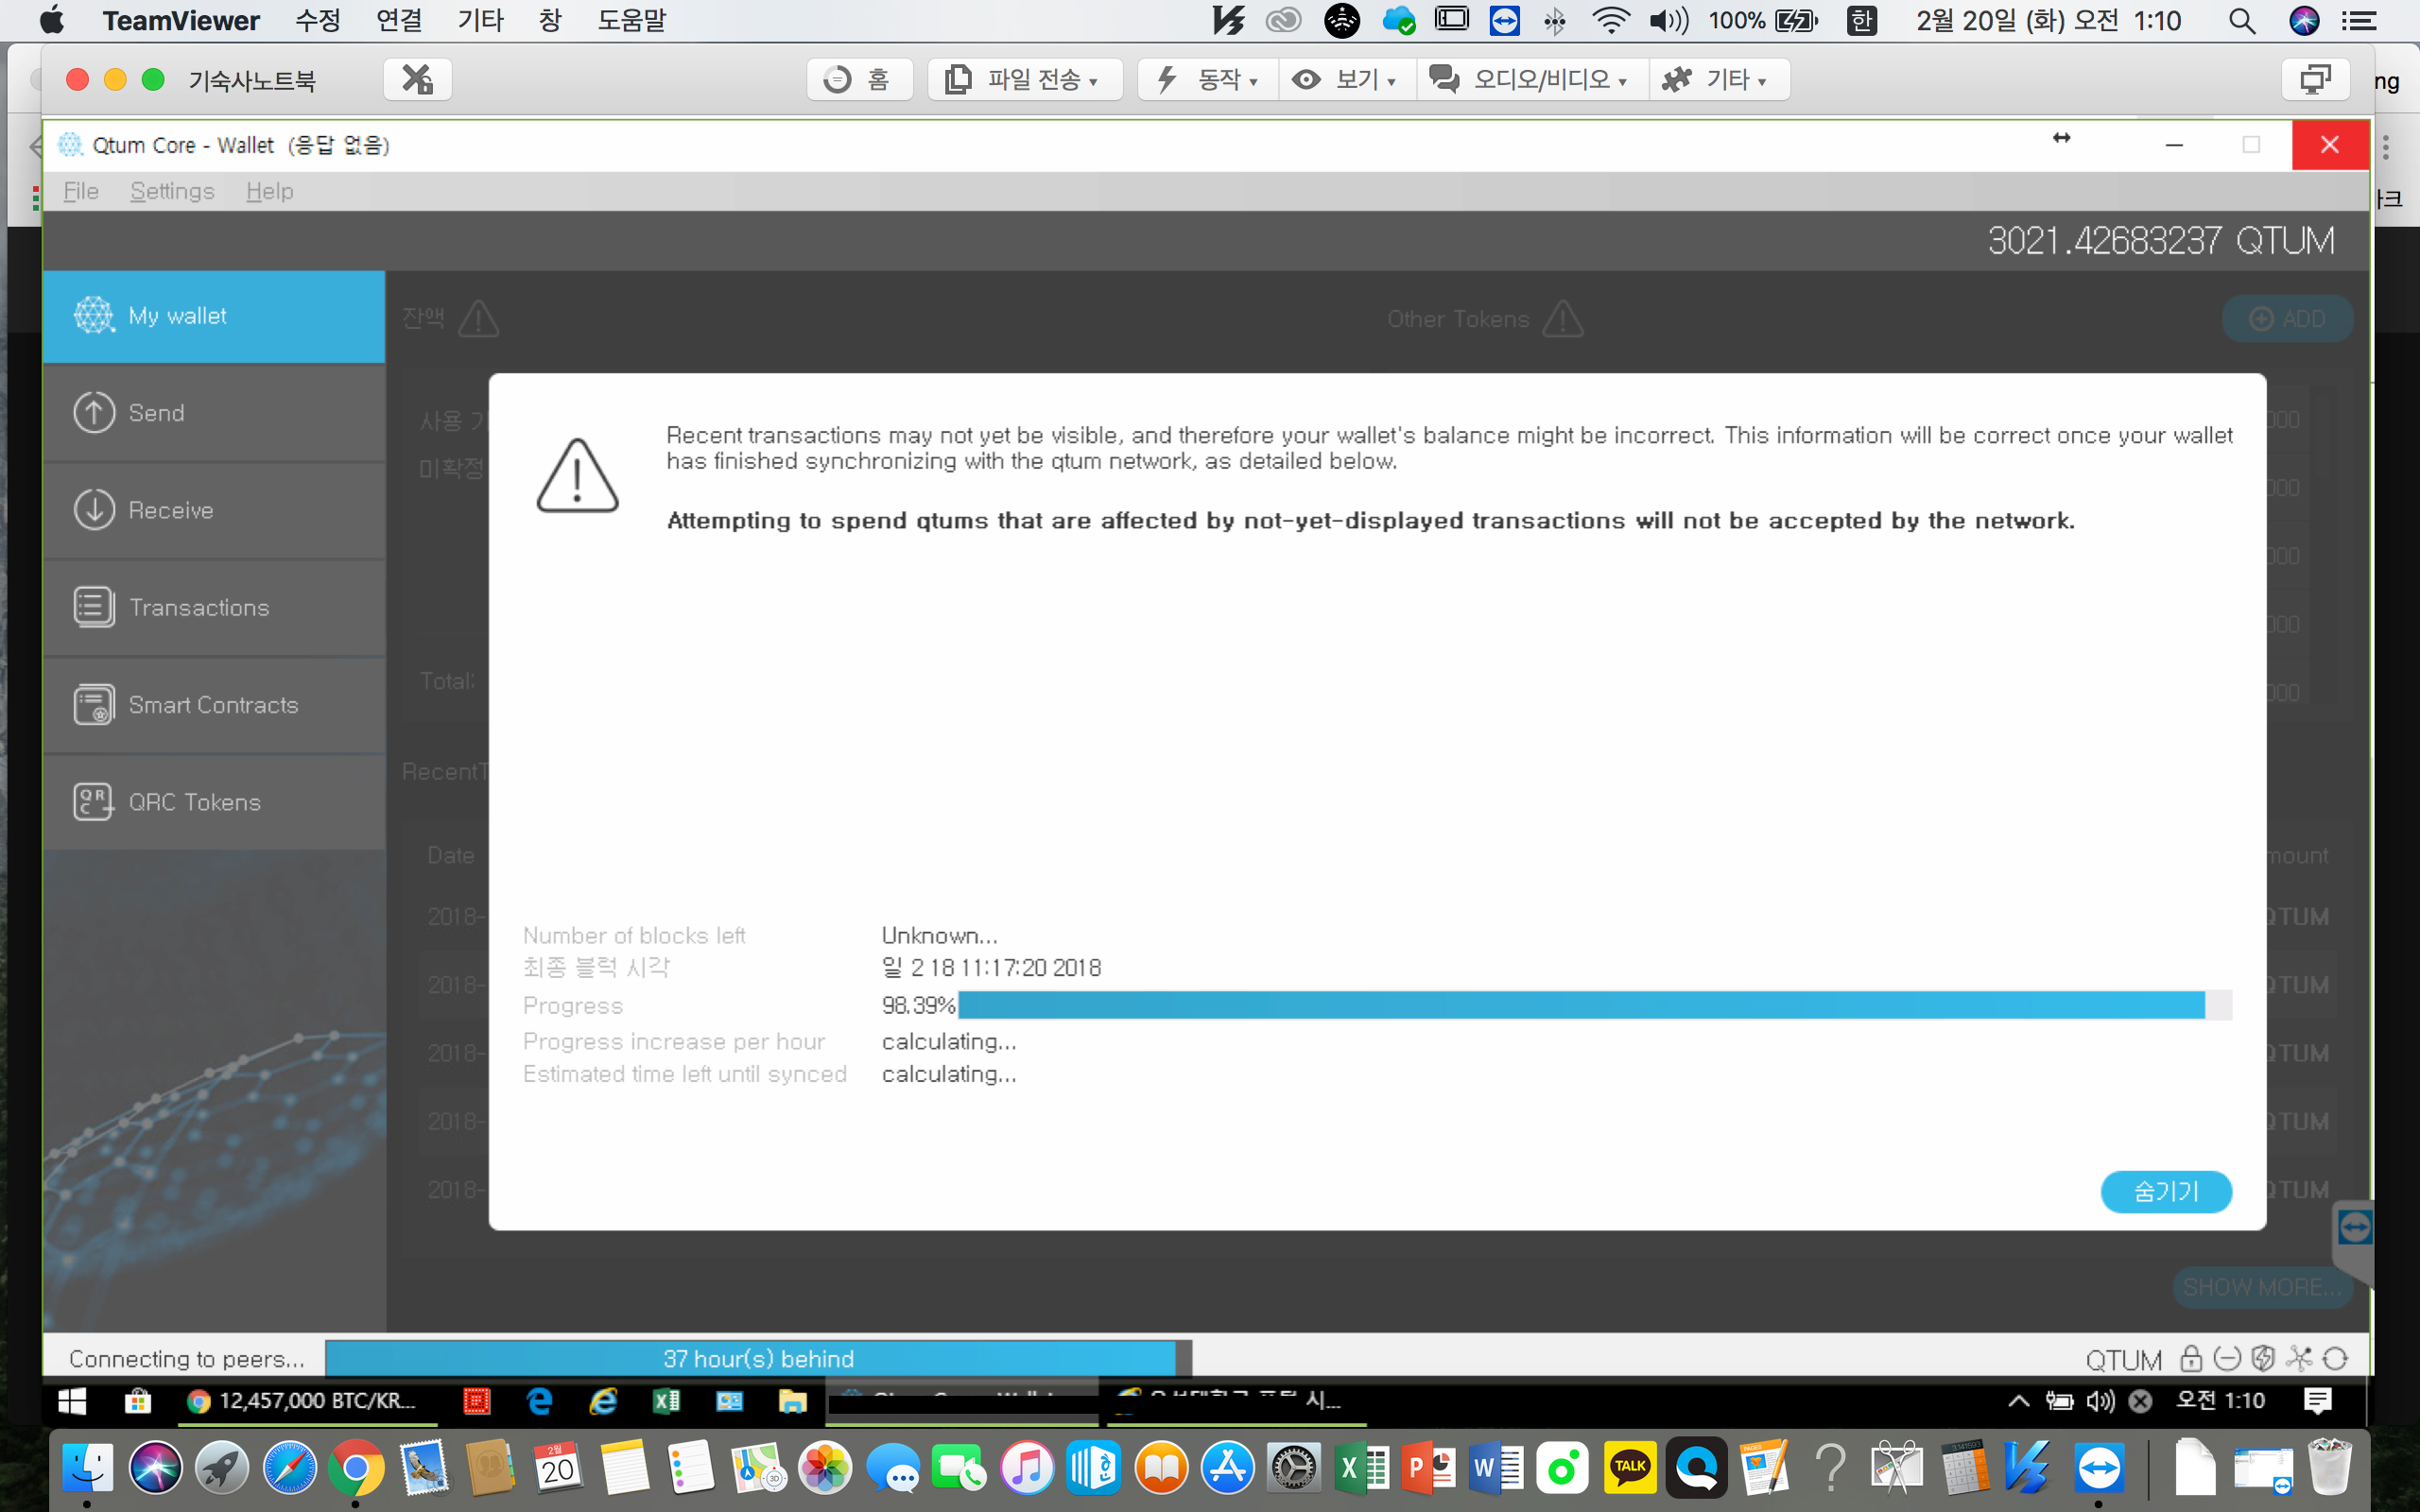Open Safari from the Dock
Screen dimensions: 2420x1512
click(289, 1468)
